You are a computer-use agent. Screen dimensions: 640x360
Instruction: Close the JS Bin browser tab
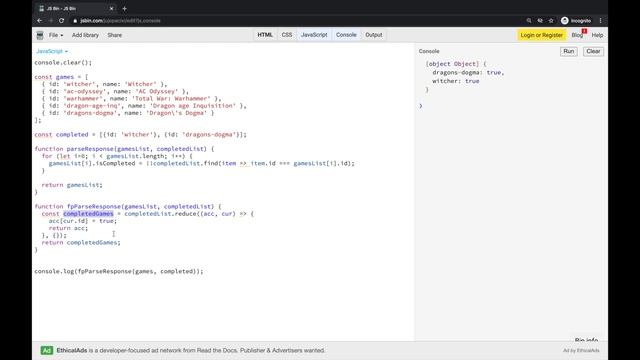pyautogui.click(x=111, y=8)
